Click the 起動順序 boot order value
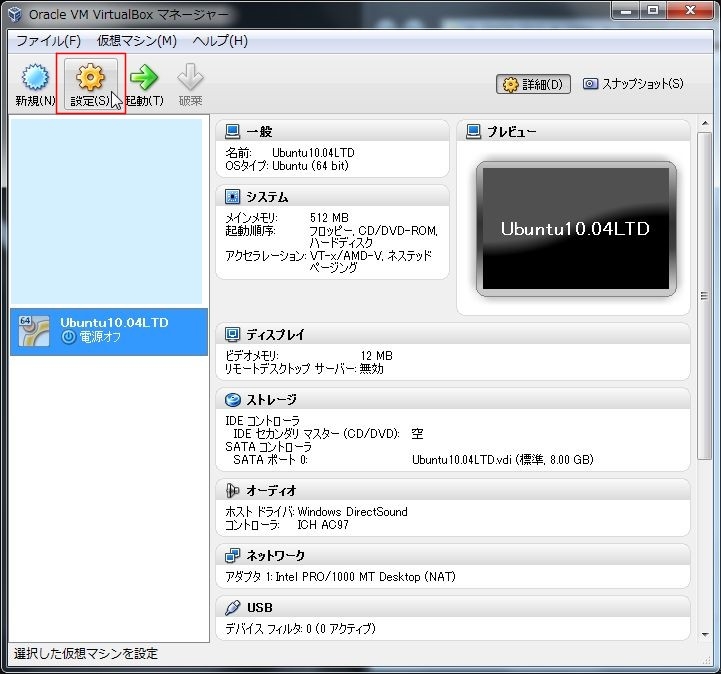 tap(373, 236)
